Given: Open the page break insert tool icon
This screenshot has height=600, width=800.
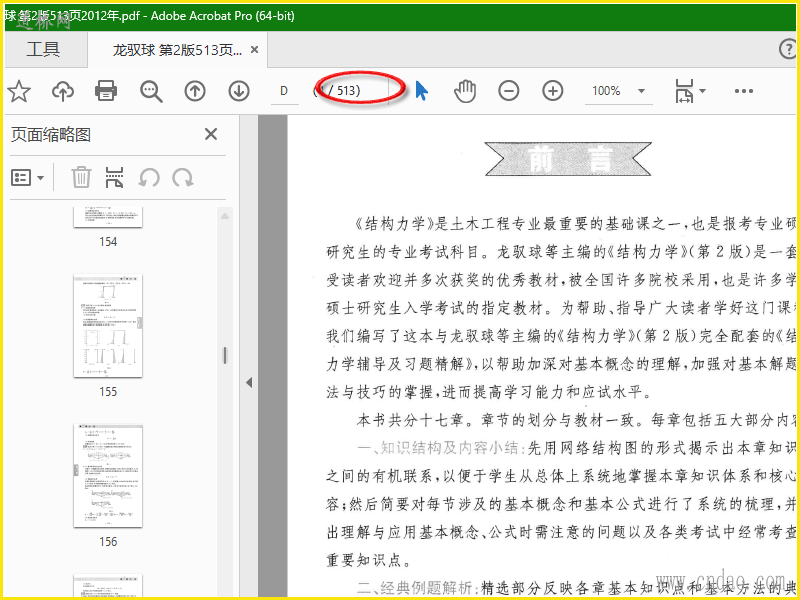Looking at the screenshot, I should click(115, 177).
